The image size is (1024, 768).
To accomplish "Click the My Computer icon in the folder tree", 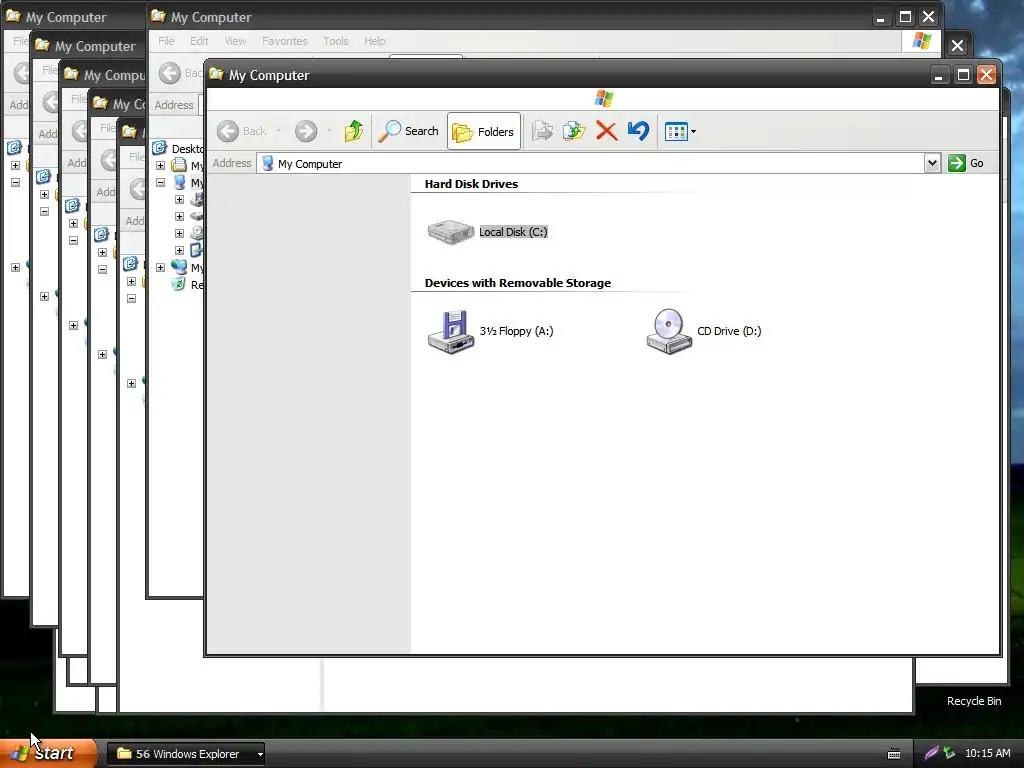I will pos(179,182).
